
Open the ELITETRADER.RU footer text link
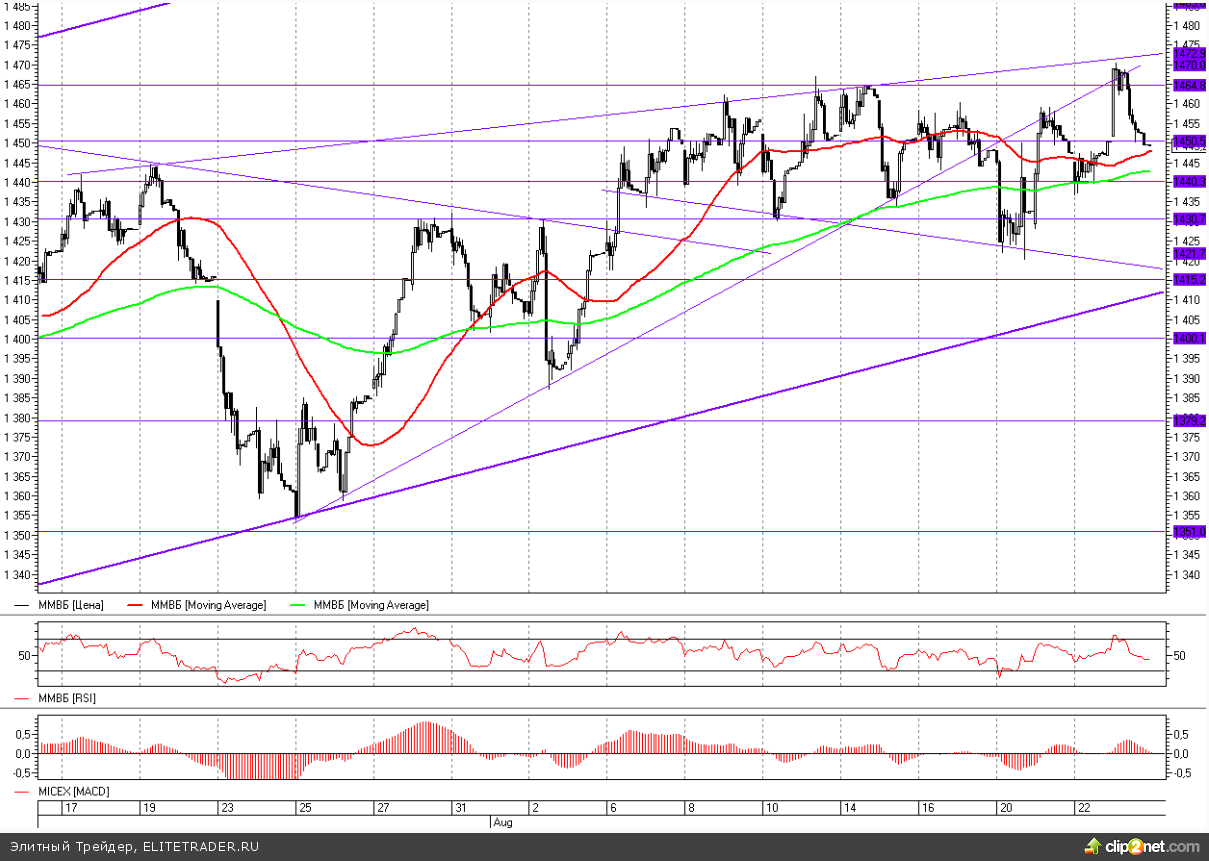(200, 847)
